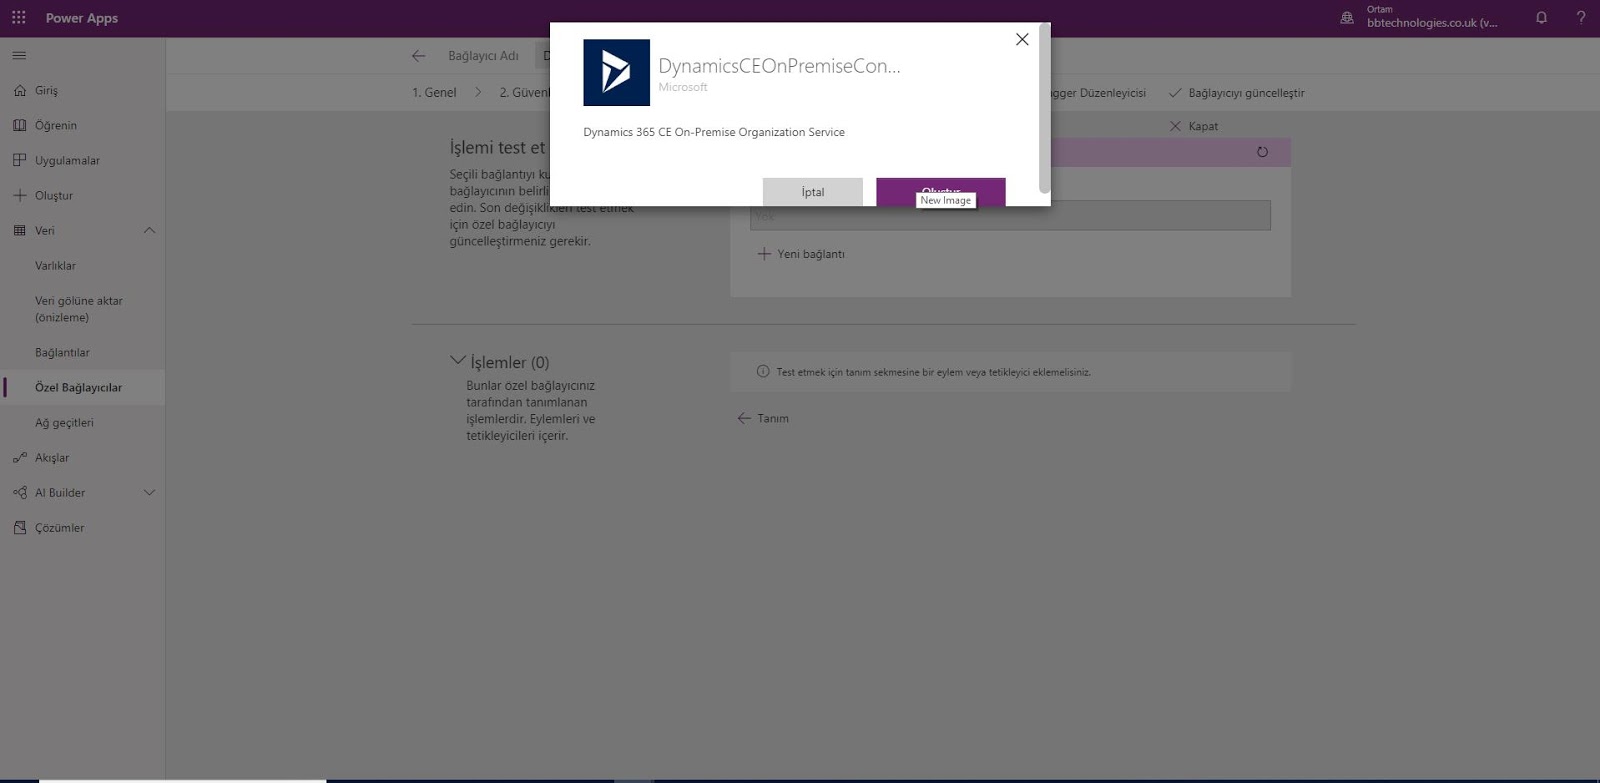The width and height of the screenshot is (1600, 783).
Task: Go to step 1. Genel
Action: click(x=434, y=92)
